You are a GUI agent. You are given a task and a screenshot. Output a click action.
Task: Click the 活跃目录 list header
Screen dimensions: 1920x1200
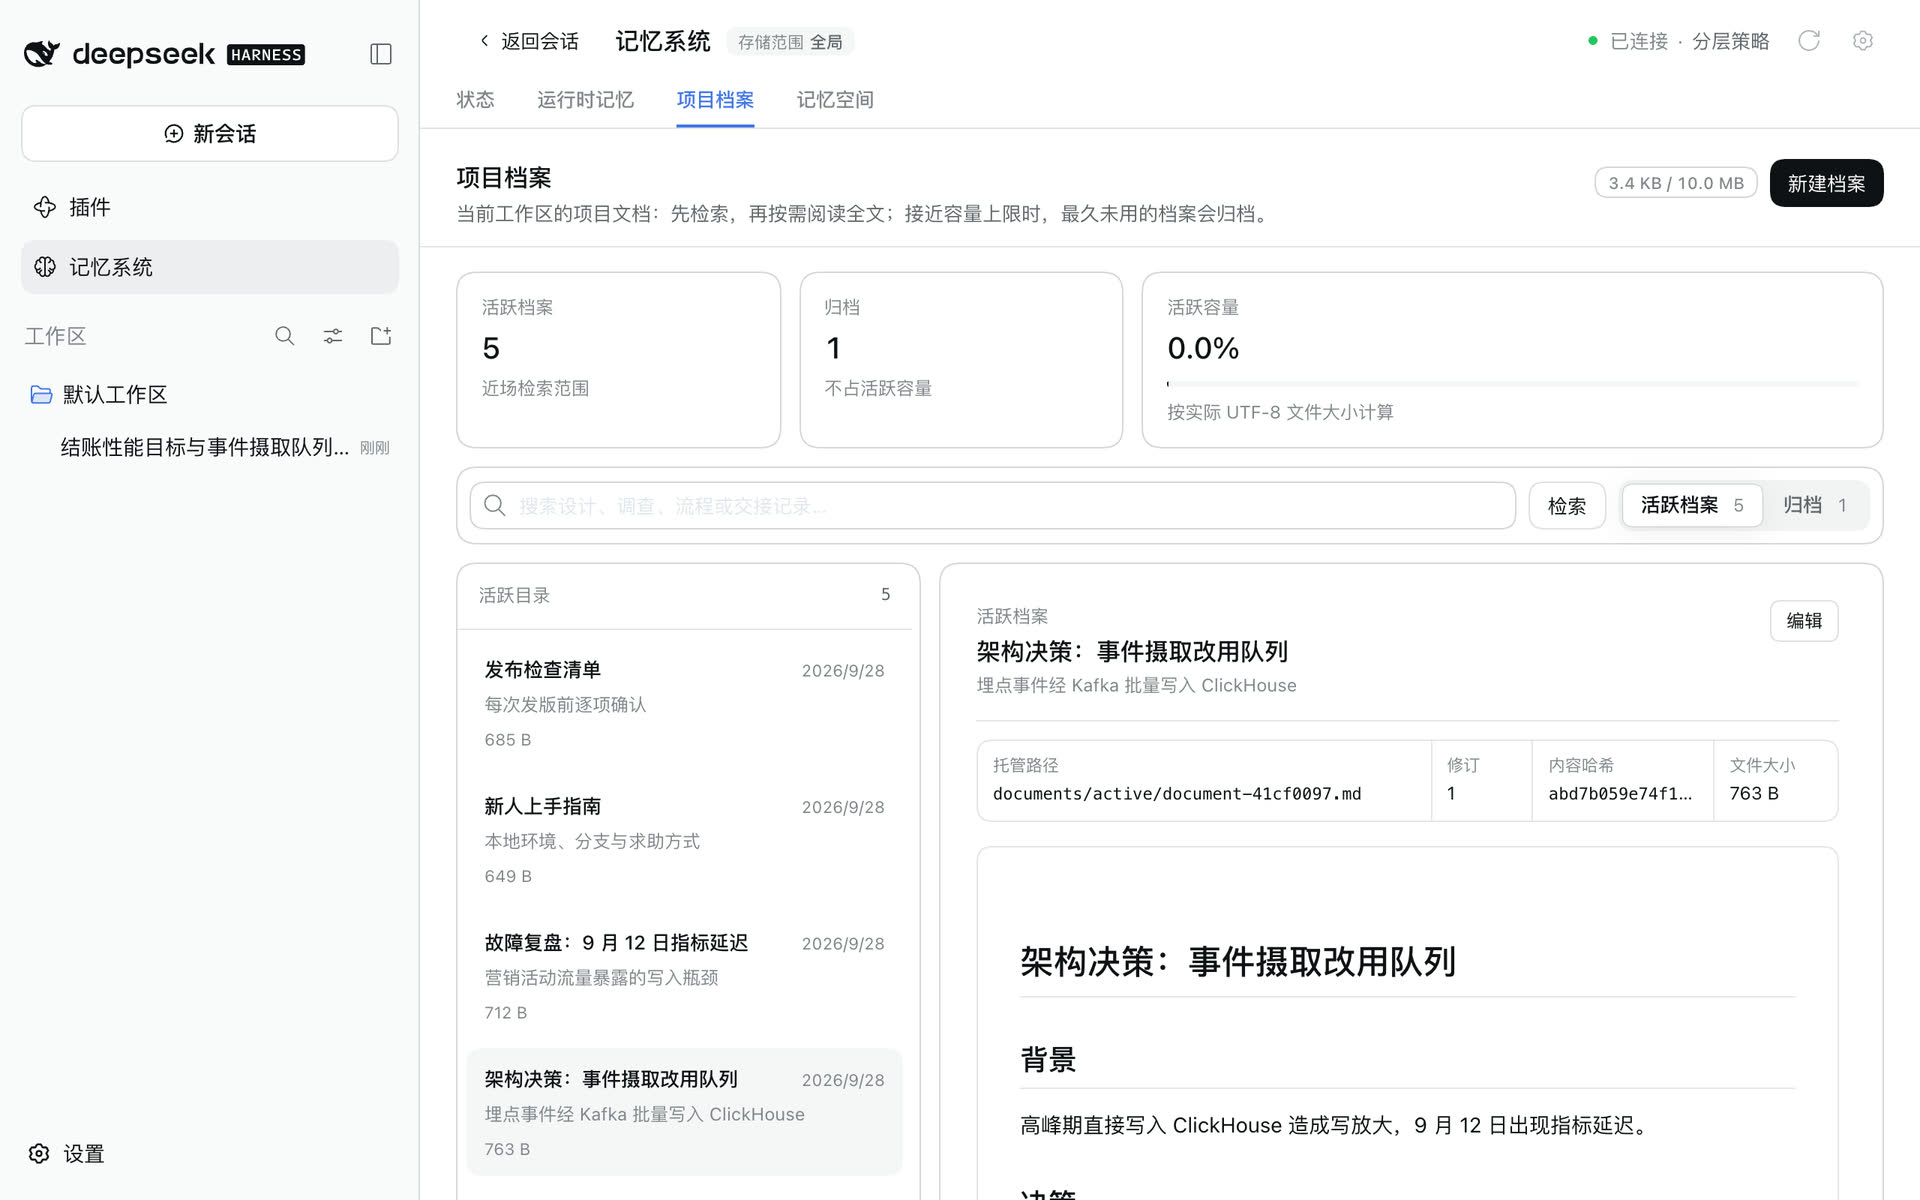pyautogui.click(x=685, y=595)
